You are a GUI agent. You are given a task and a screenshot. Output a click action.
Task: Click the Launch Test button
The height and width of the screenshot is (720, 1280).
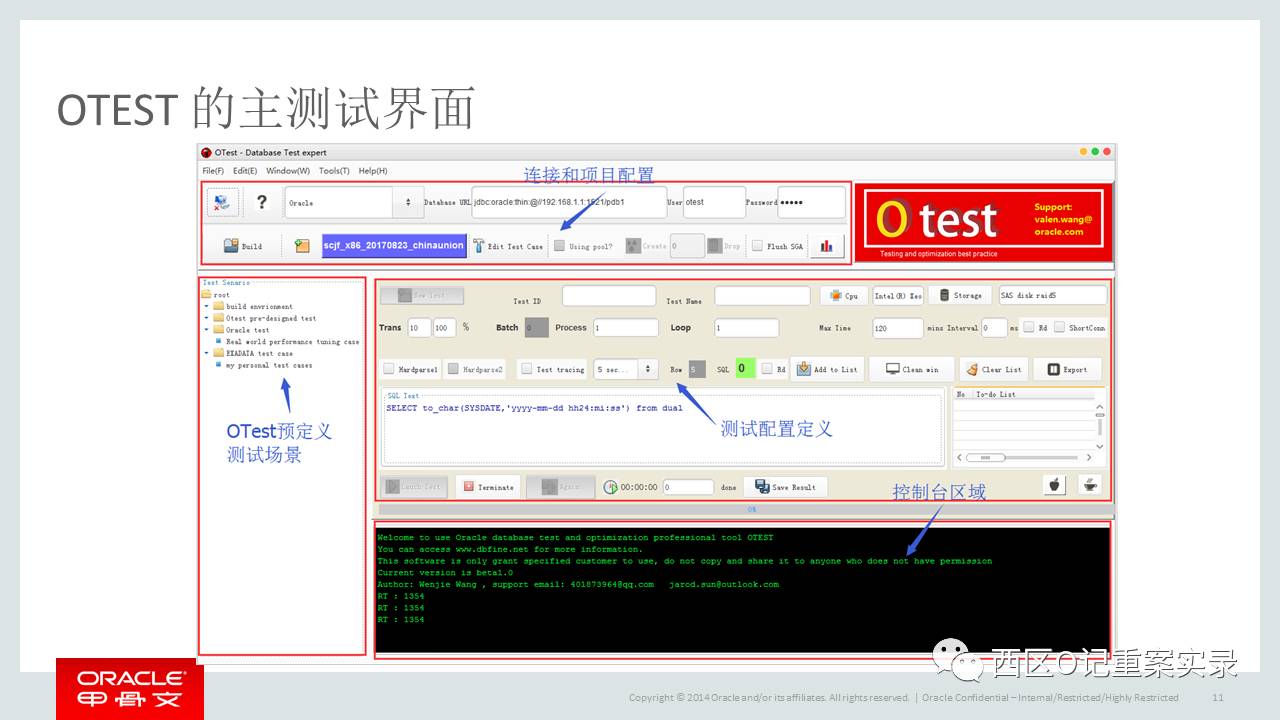pos(414,487)
